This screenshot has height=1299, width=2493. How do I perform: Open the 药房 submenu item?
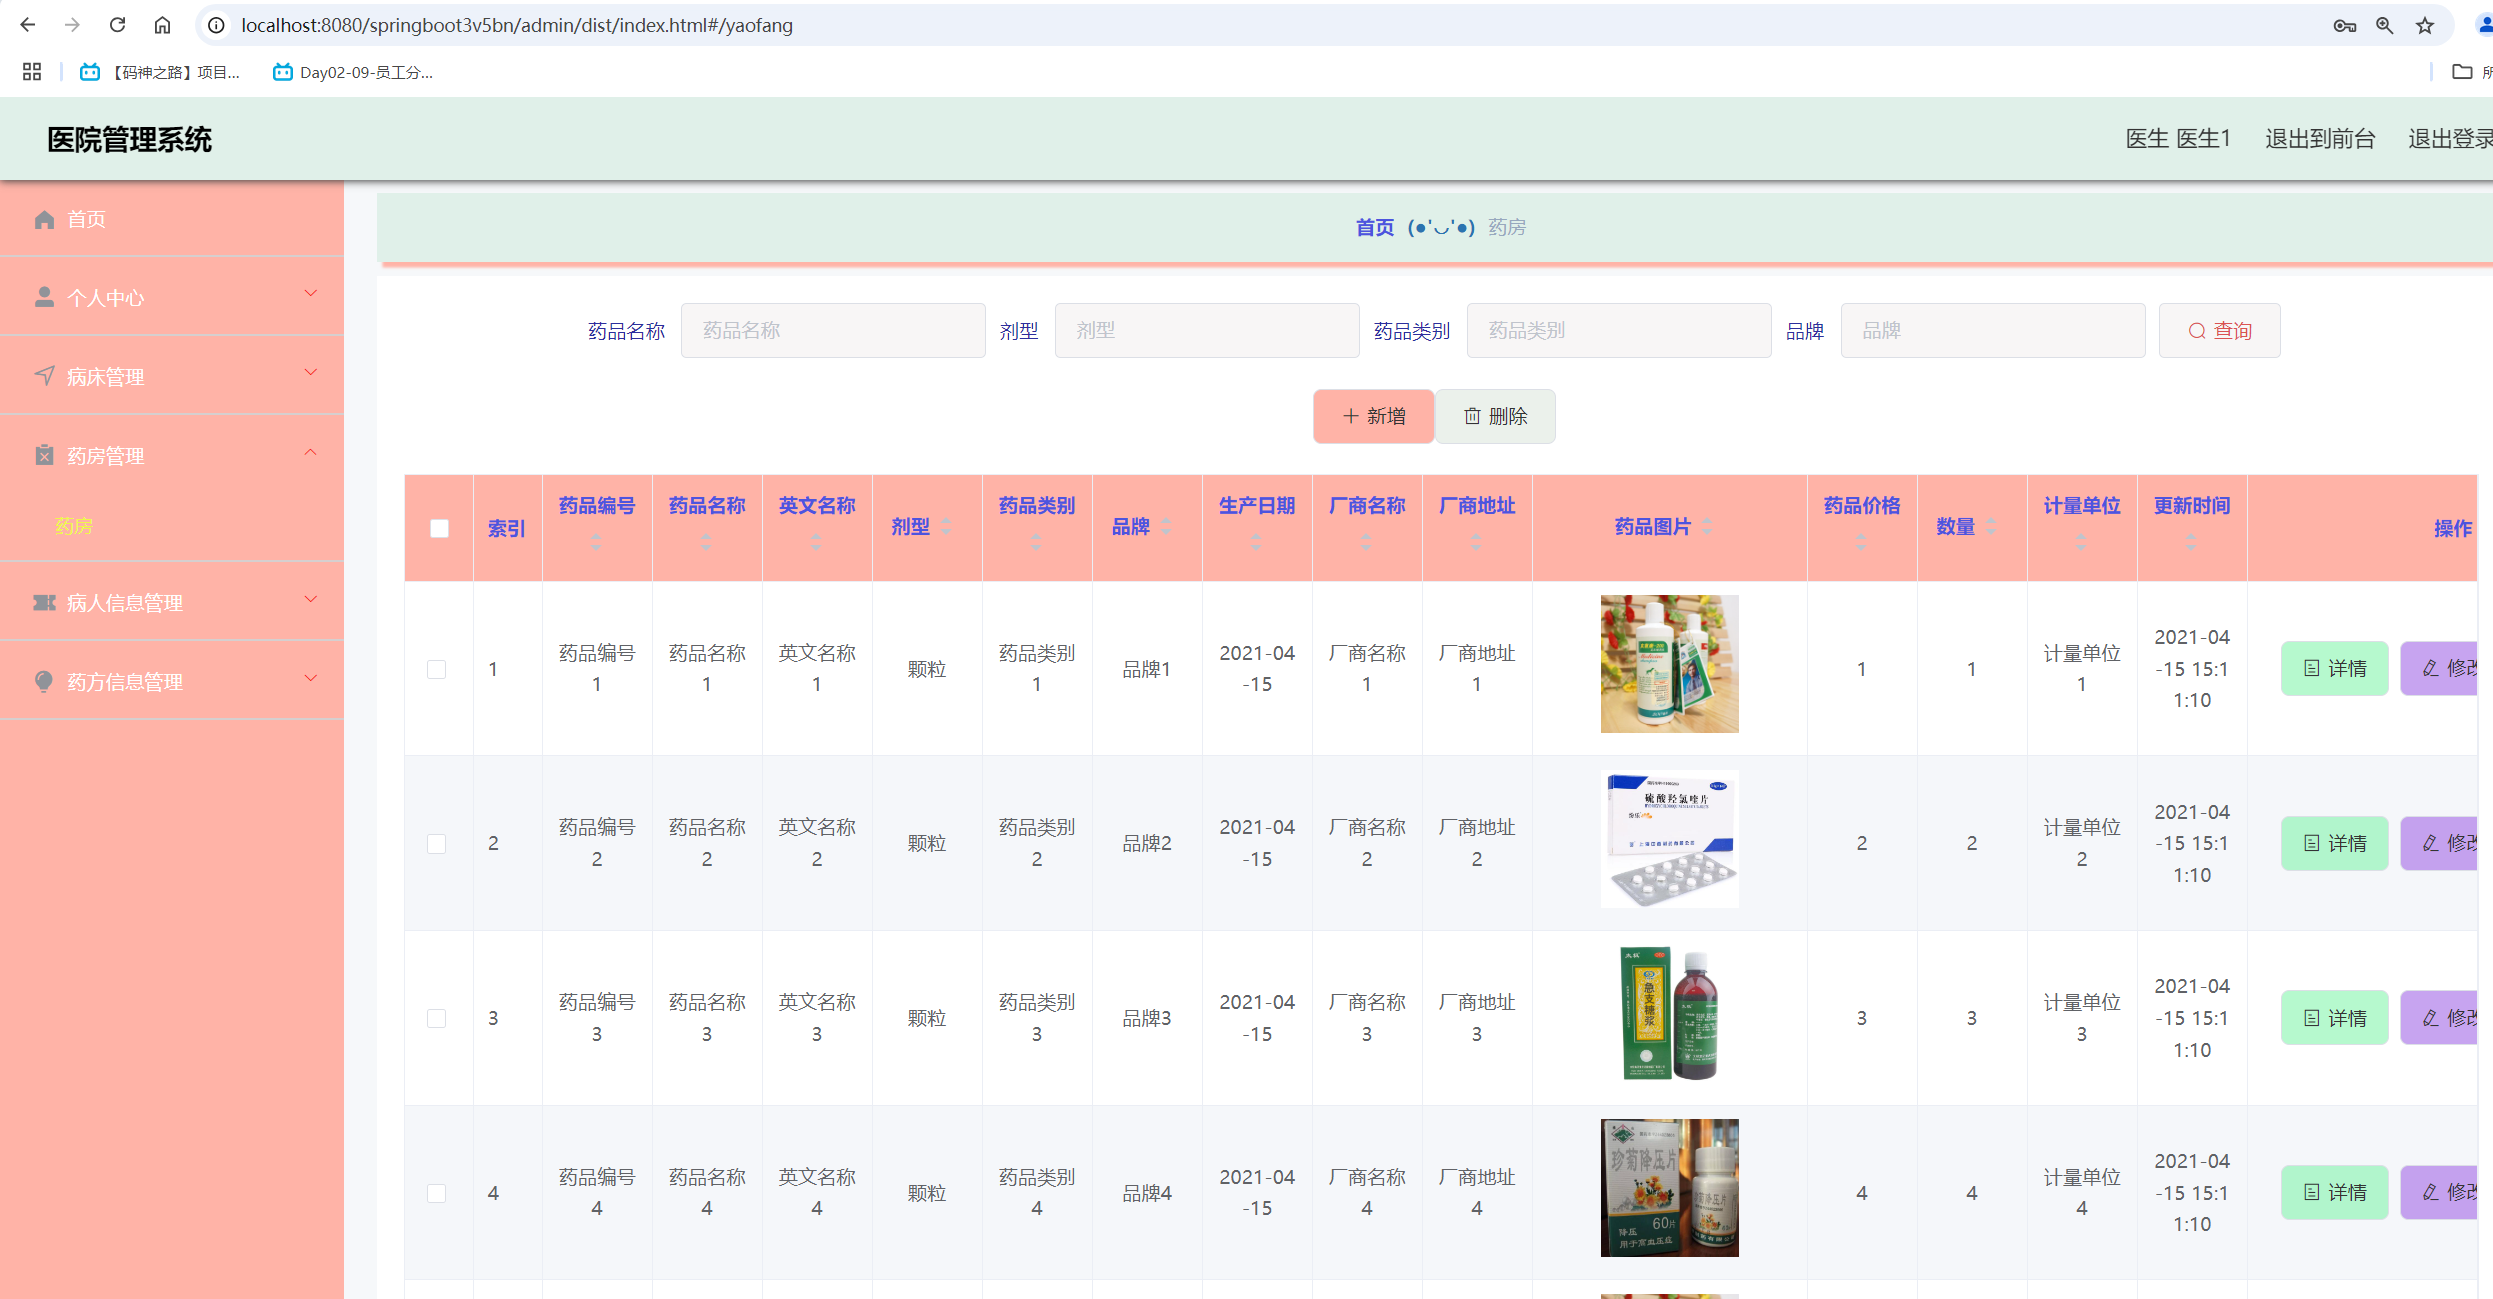coord(74,526)
